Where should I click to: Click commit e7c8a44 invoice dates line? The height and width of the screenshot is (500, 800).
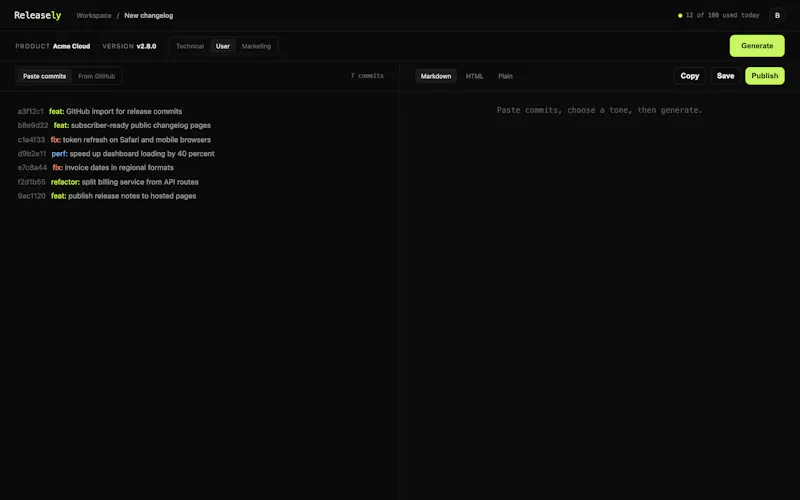pos(95,167)
